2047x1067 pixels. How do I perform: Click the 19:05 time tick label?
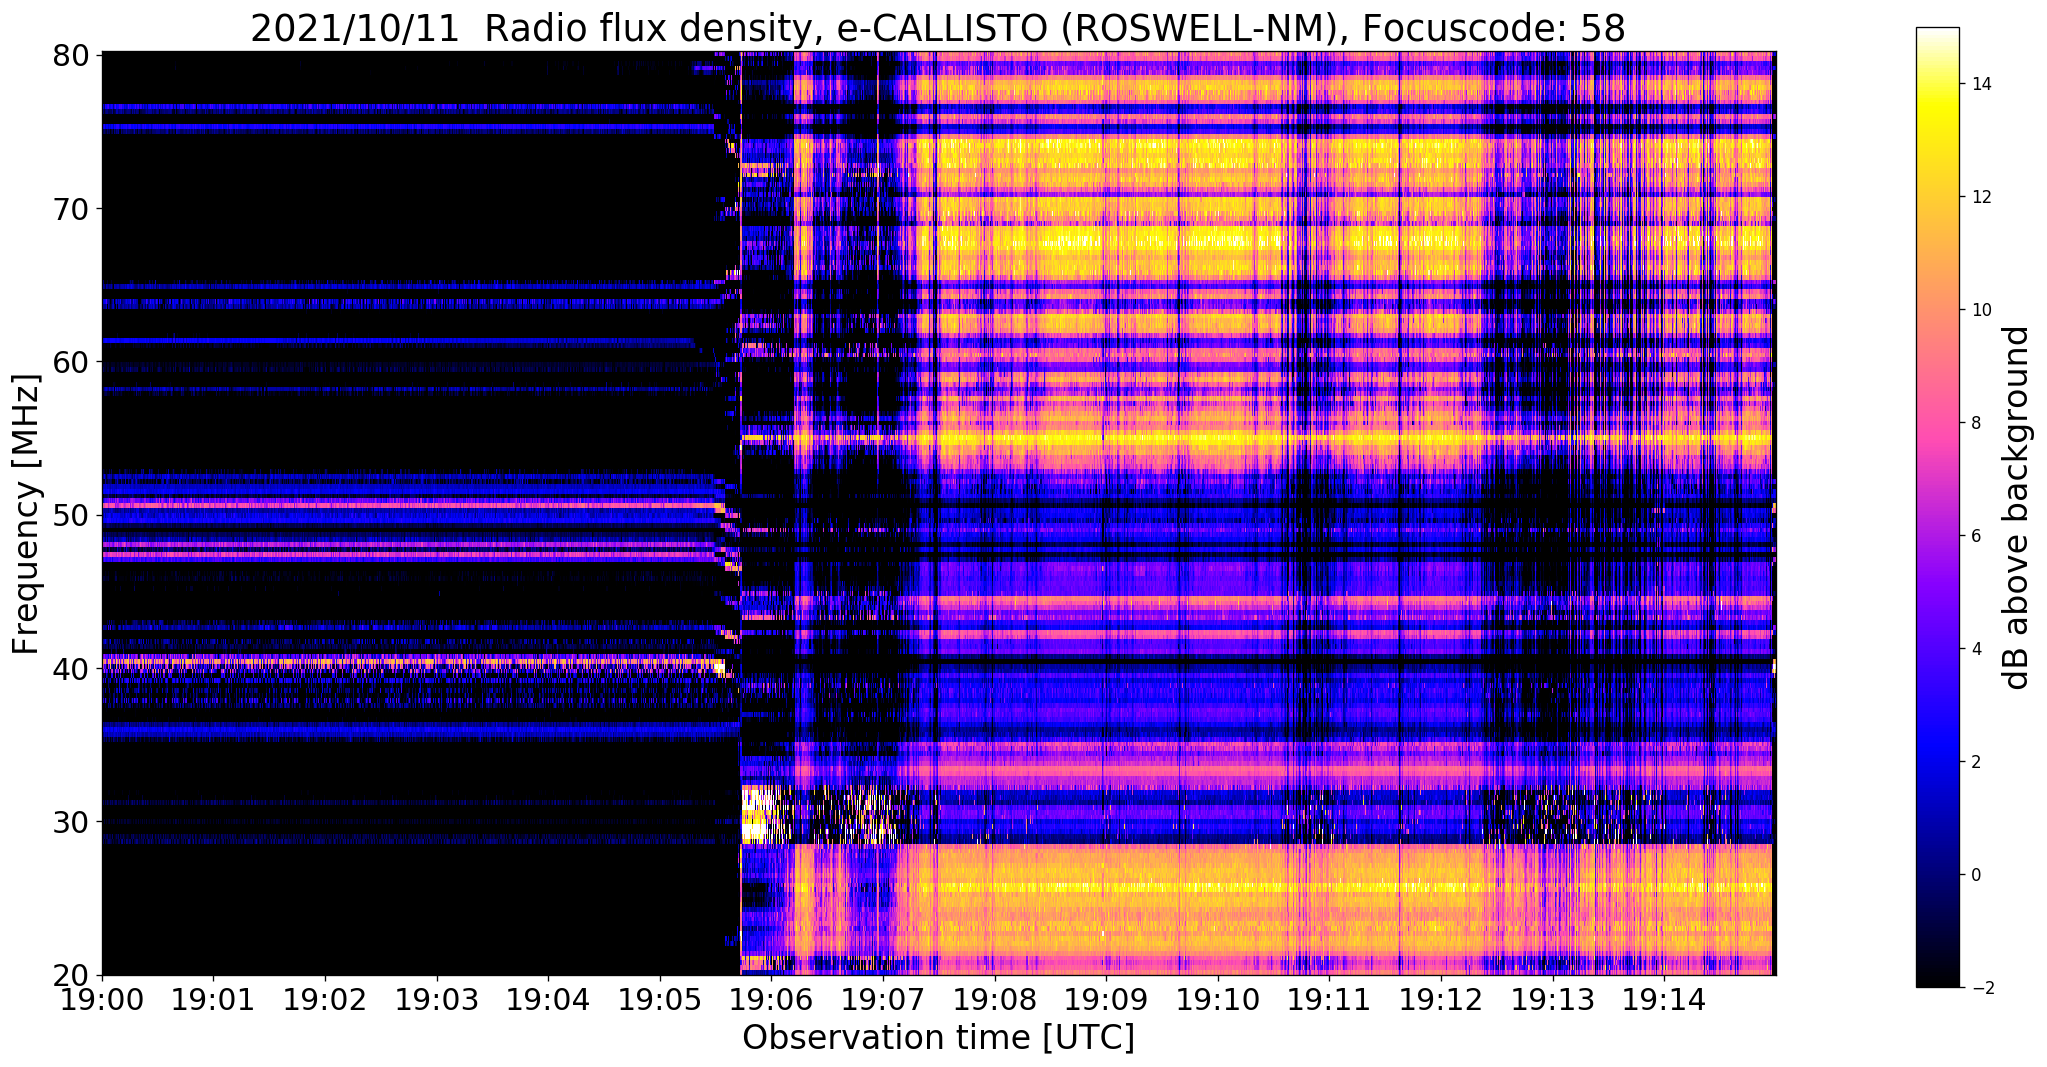tap(659, 1000)
